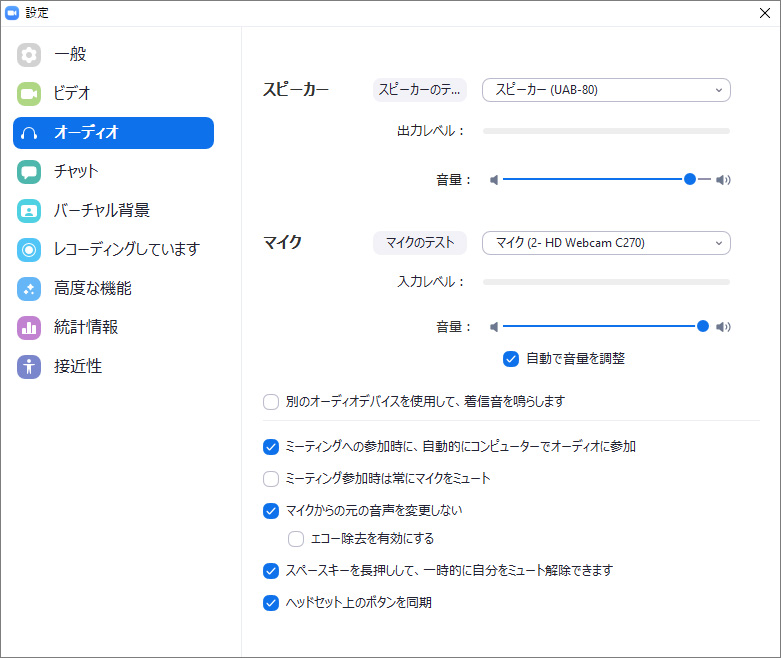The width and height of the screenshot is (781, 658).
Task: Click the speaker volume slider handle
Action: point(690,180)
